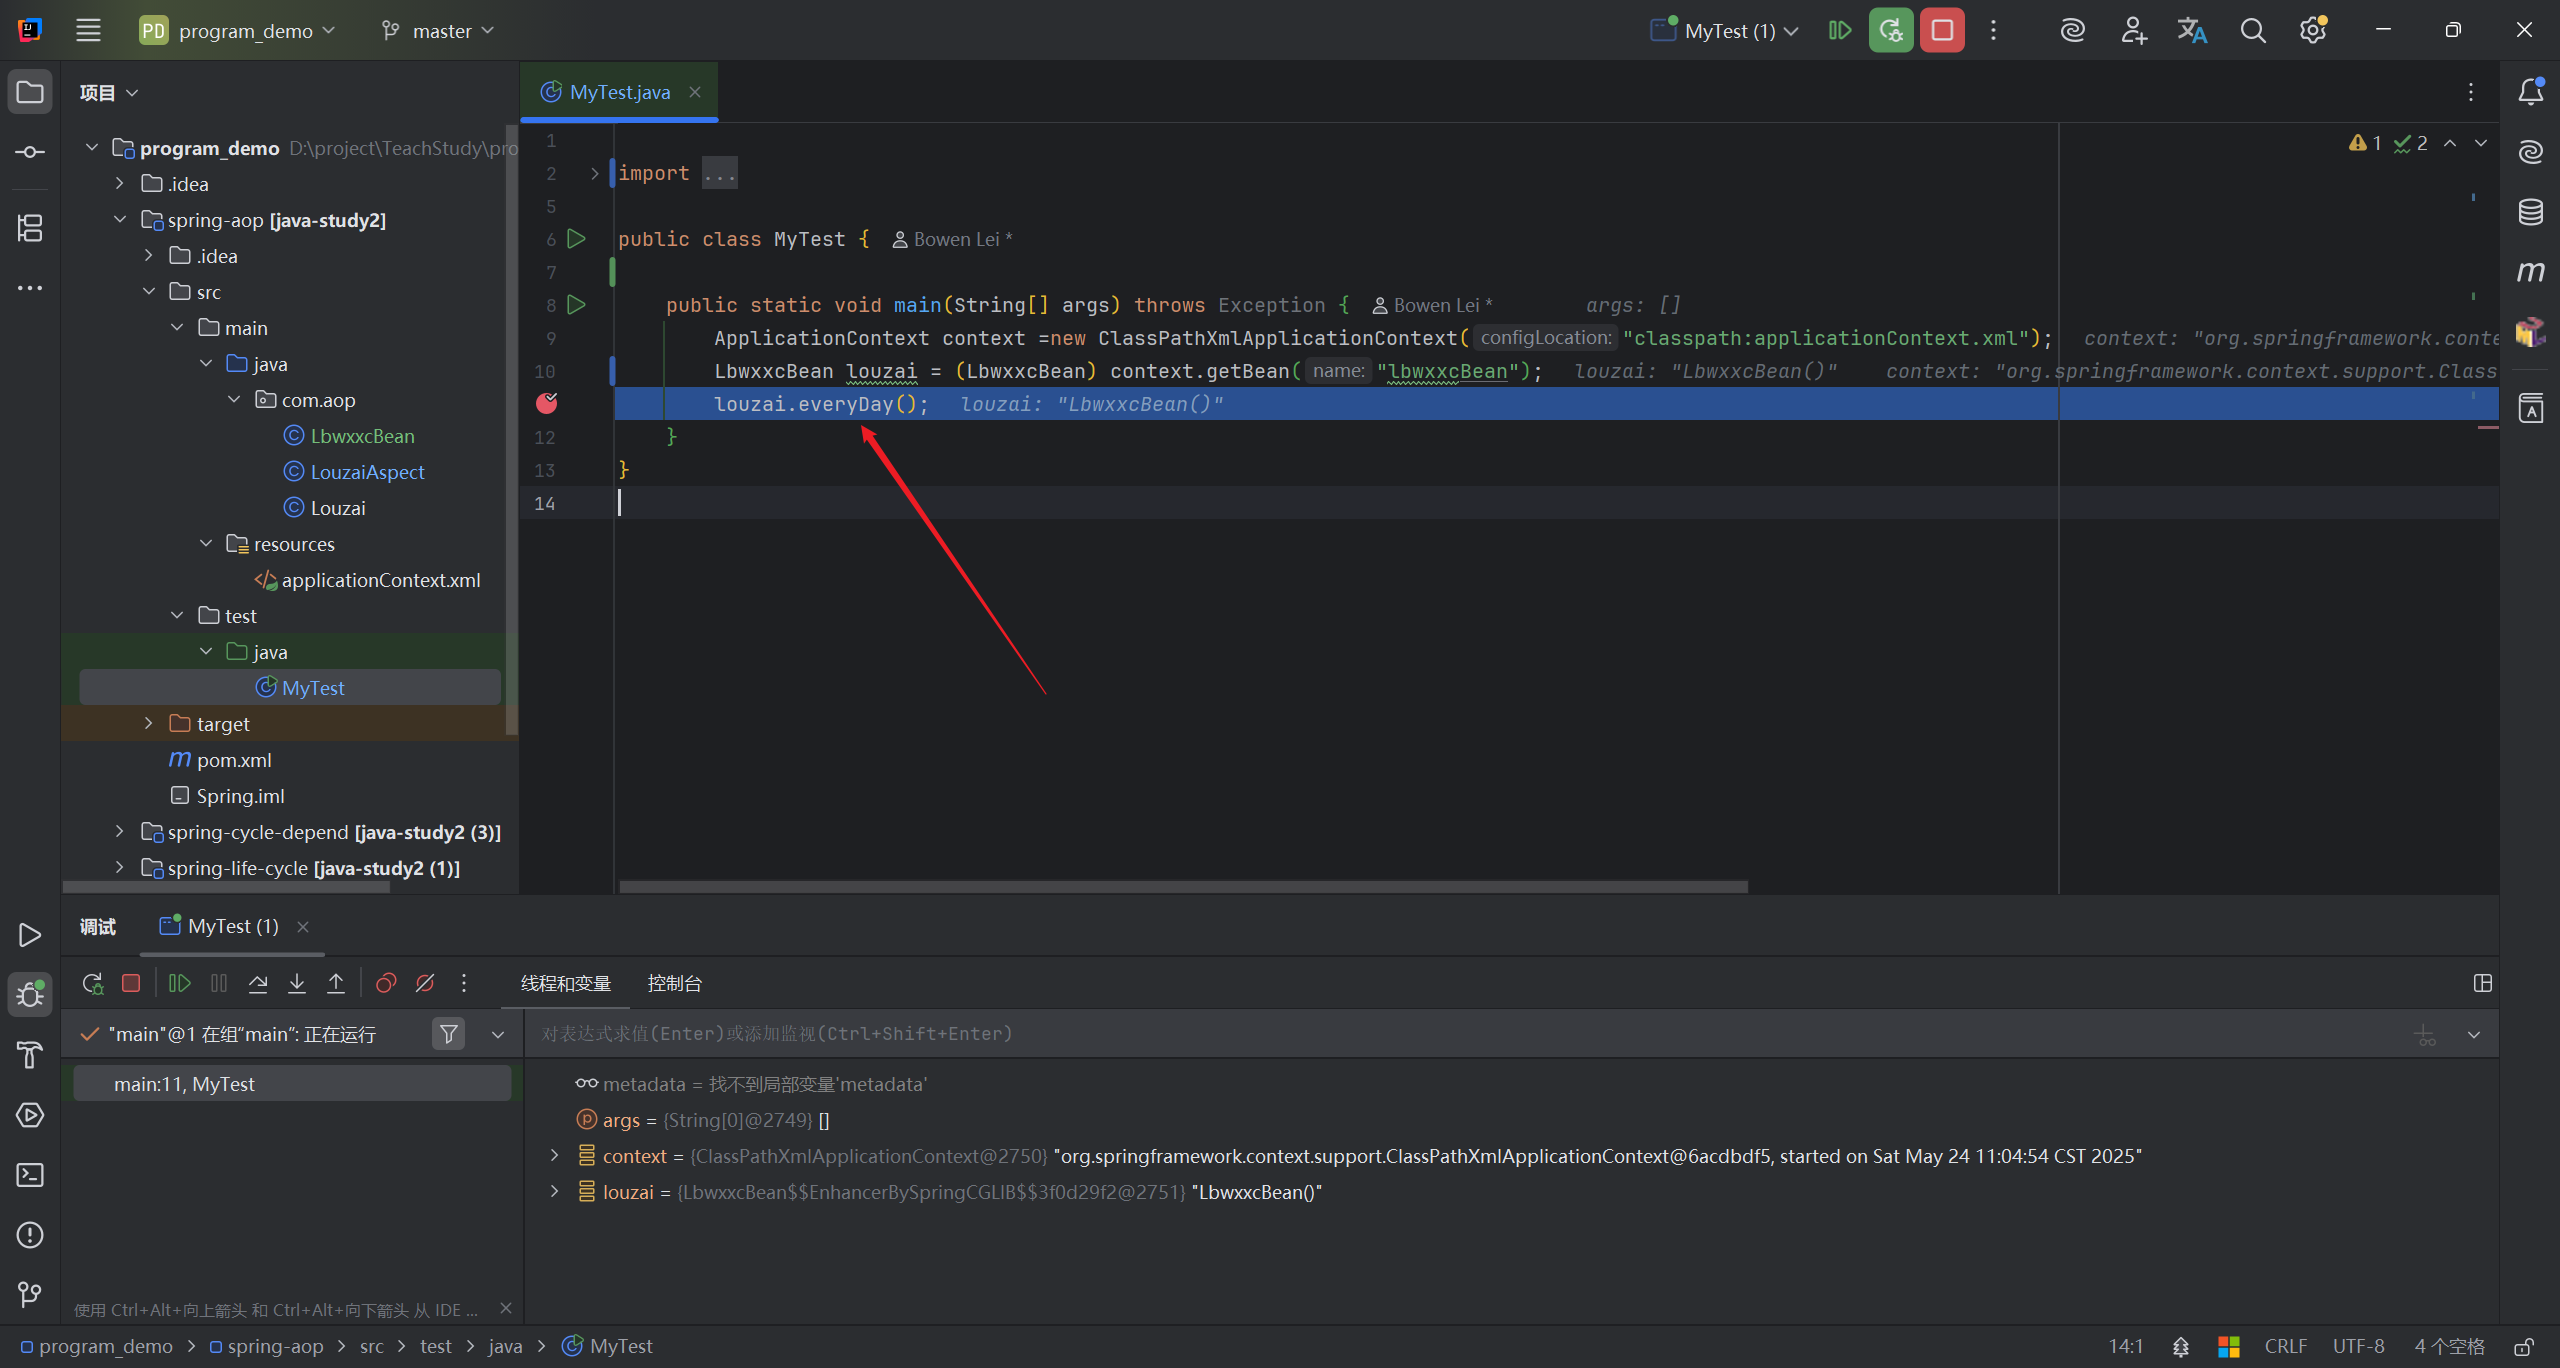Click the editor horizontal scrollbar
This screenshot has width=2560, height=1368.
click(1183, 886)
